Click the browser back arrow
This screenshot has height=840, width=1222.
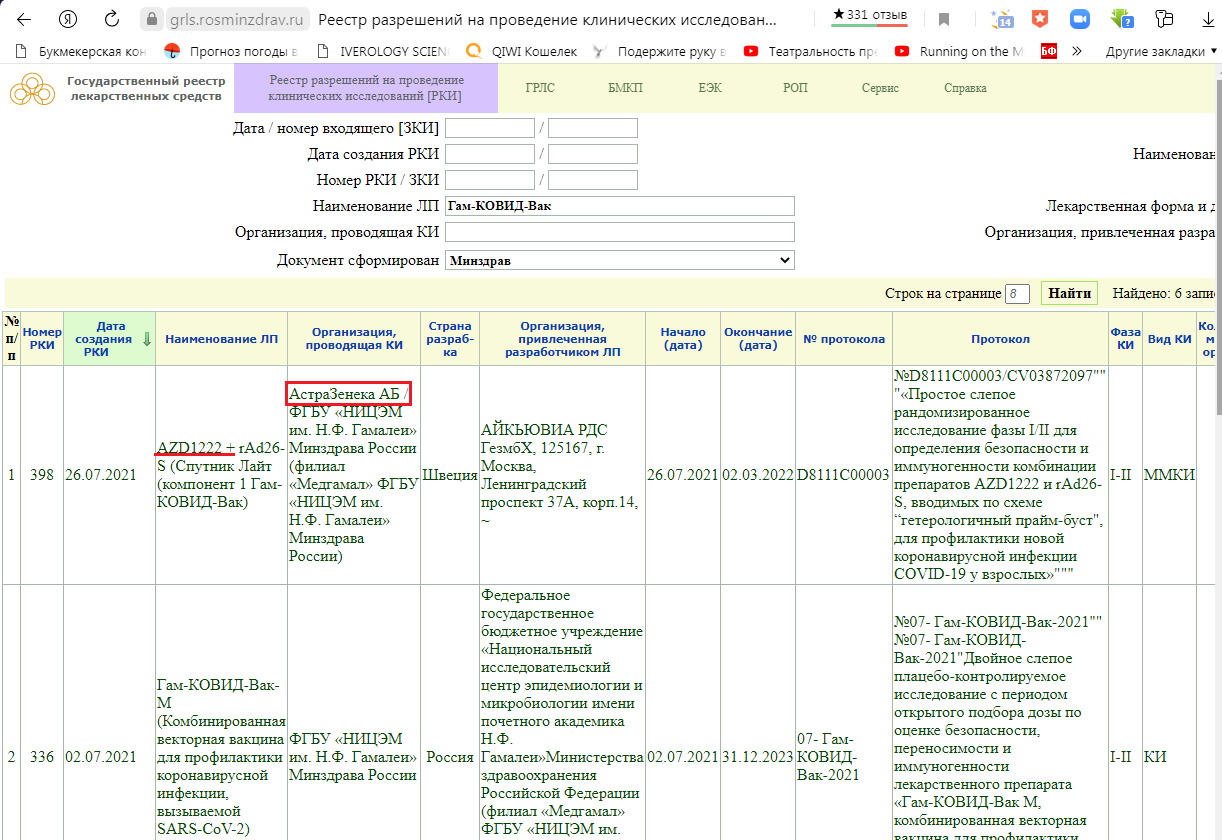[23, 19]
